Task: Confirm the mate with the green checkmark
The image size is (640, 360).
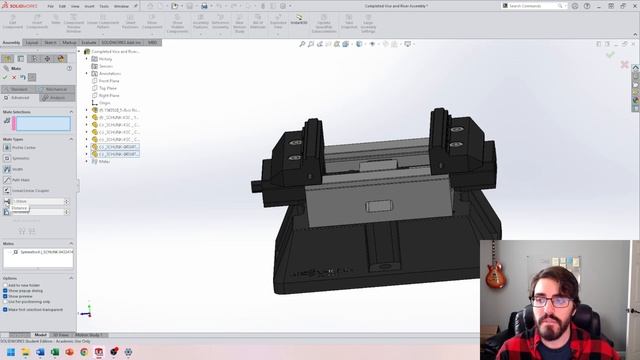Action: click(x=5, y=77)
